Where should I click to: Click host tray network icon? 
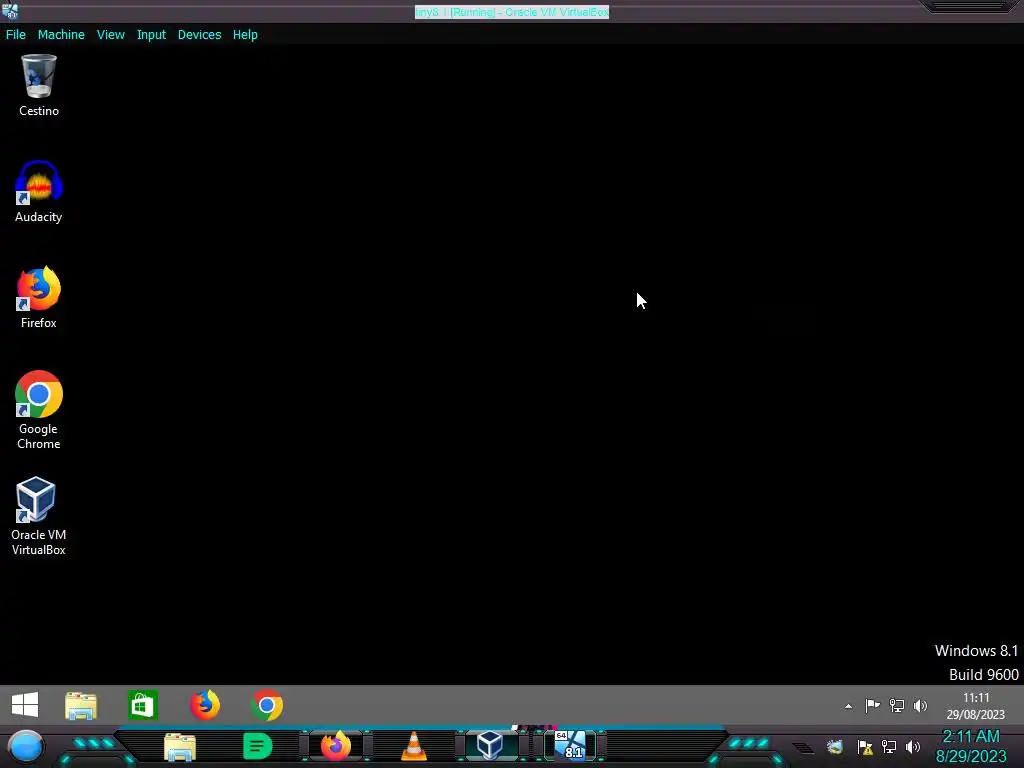[x=889, y=747]
